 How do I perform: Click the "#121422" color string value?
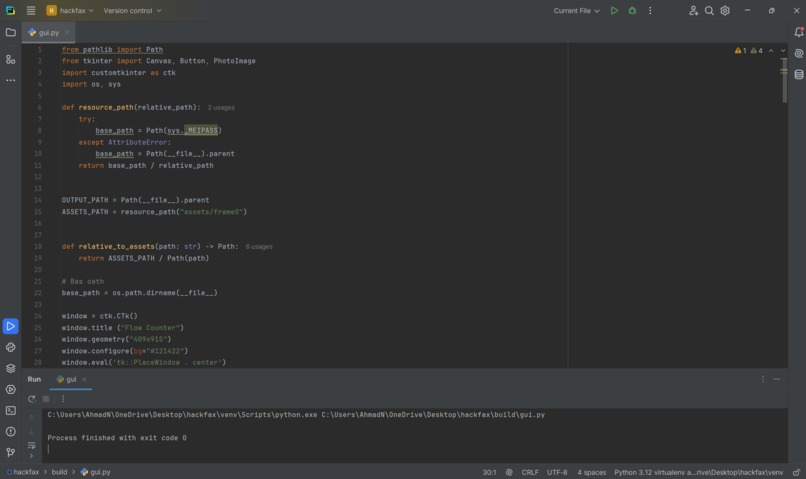pyautogui.click(x=163, y=351)
